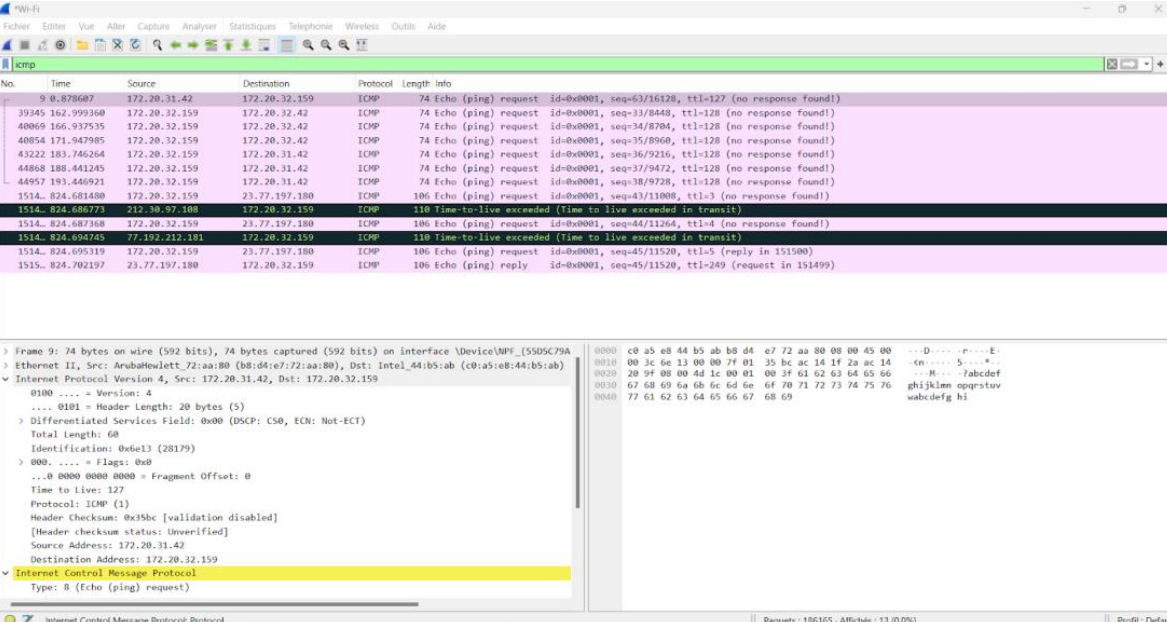Click the resize columns icon
The width and height of the screenshot is (1167, 622).
[x=361, y=46]
